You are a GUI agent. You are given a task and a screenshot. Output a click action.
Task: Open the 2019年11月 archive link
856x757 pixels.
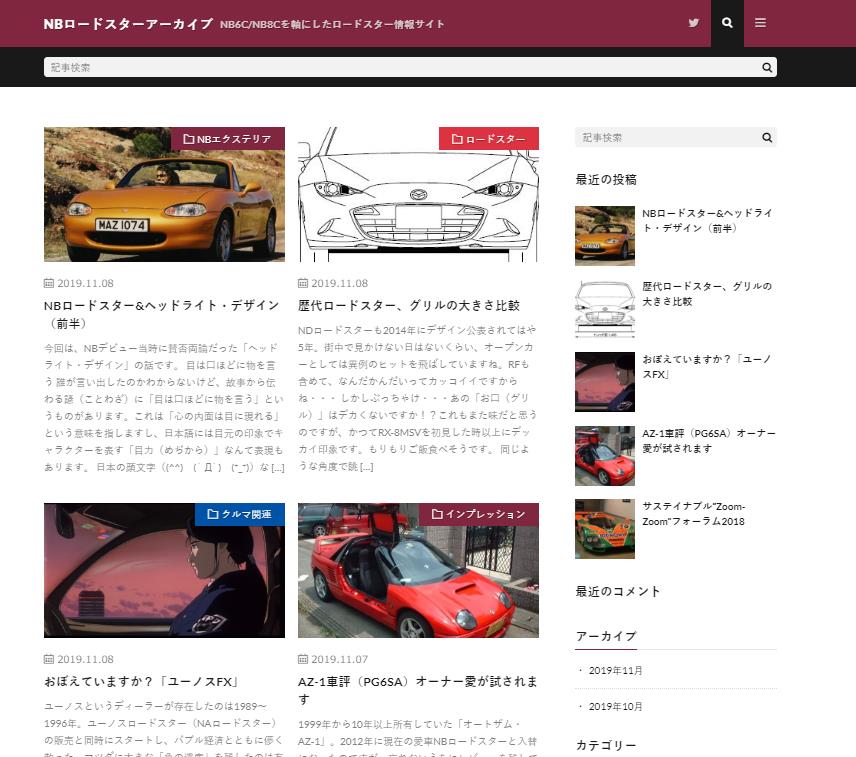615,671
